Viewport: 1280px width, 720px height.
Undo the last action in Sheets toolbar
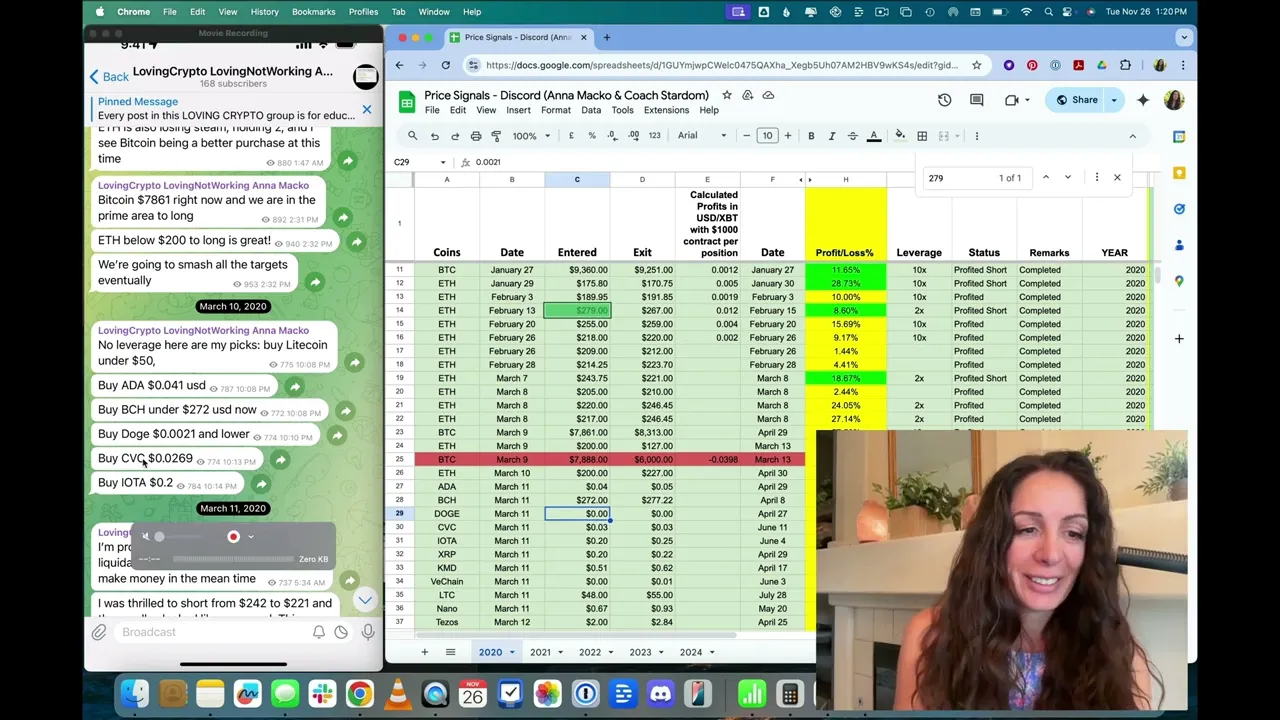(x=434, y=136)
